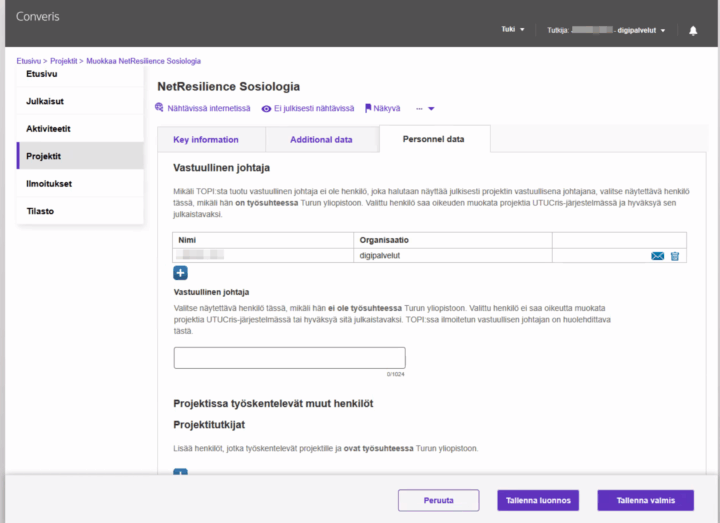Click the Nähtävissä internetissä link
The width and height of the screenshot is (720, 523).
pos(209,108)
